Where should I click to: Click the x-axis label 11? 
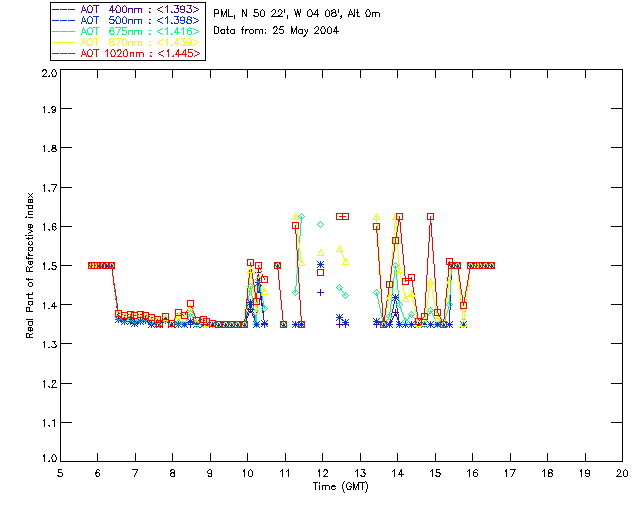click(x=285, y=473)
